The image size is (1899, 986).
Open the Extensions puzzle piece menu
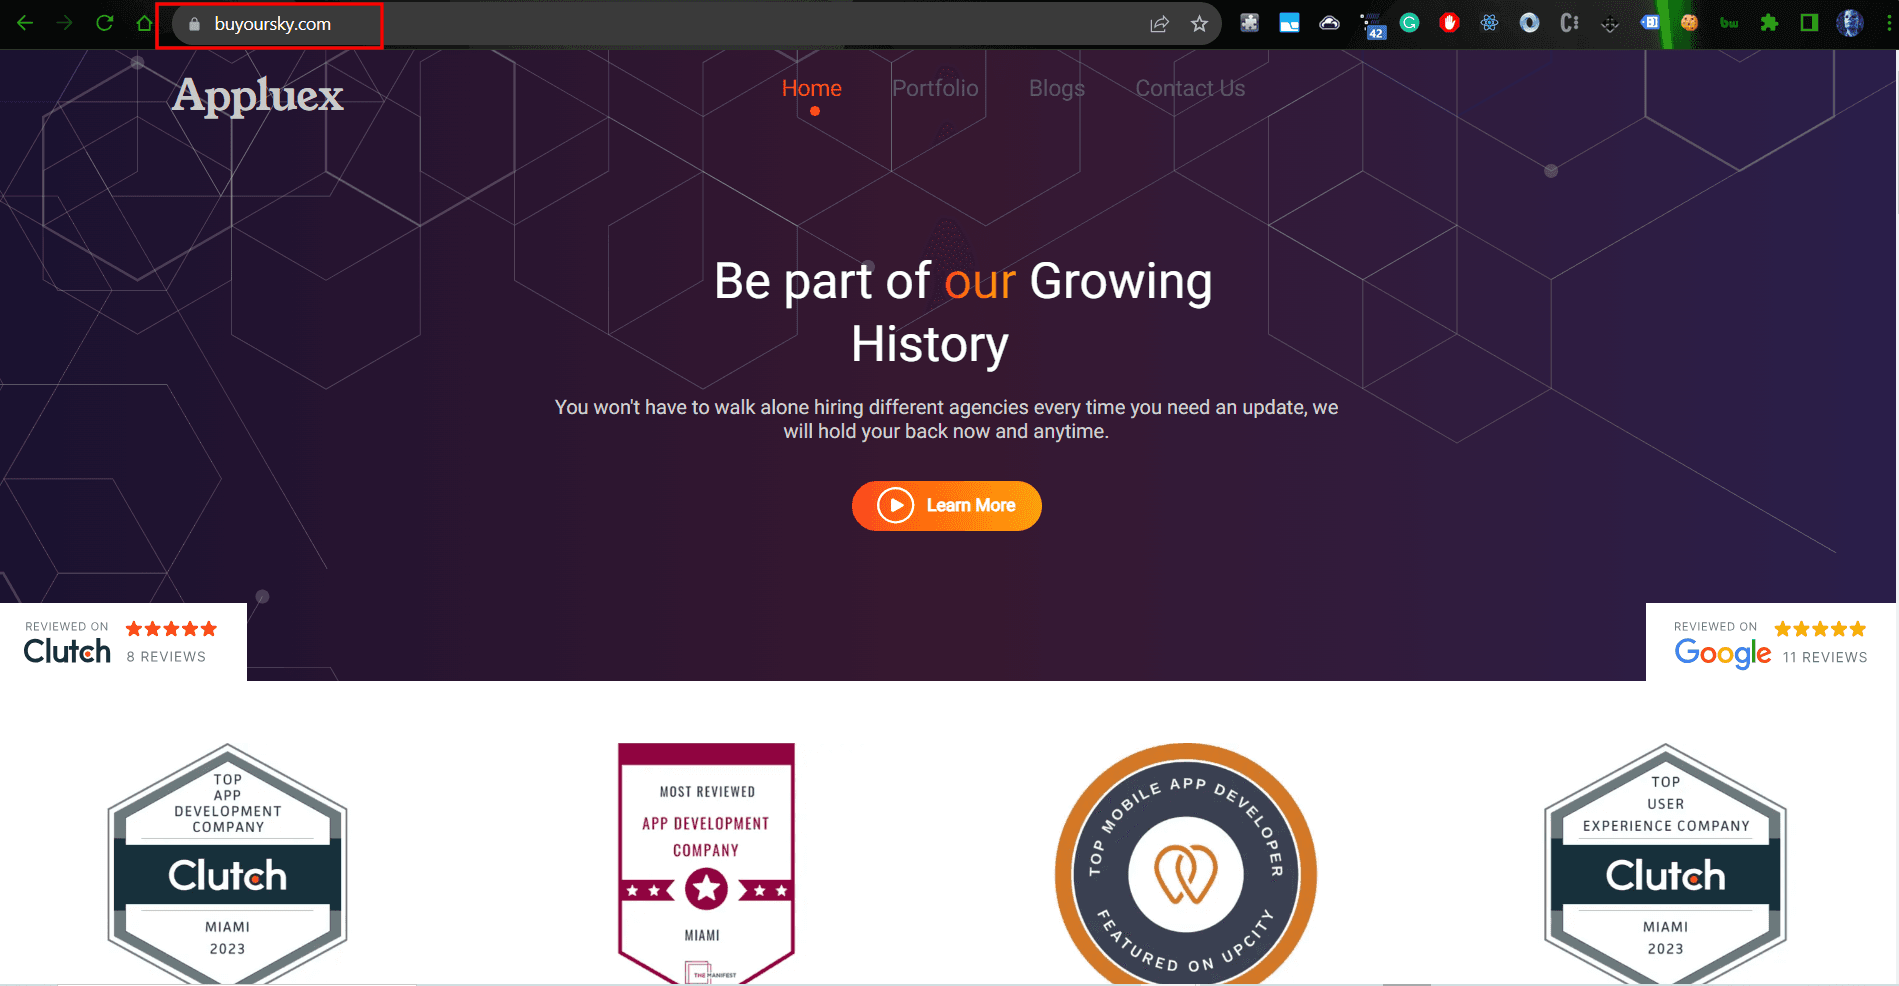(1770, 23)
